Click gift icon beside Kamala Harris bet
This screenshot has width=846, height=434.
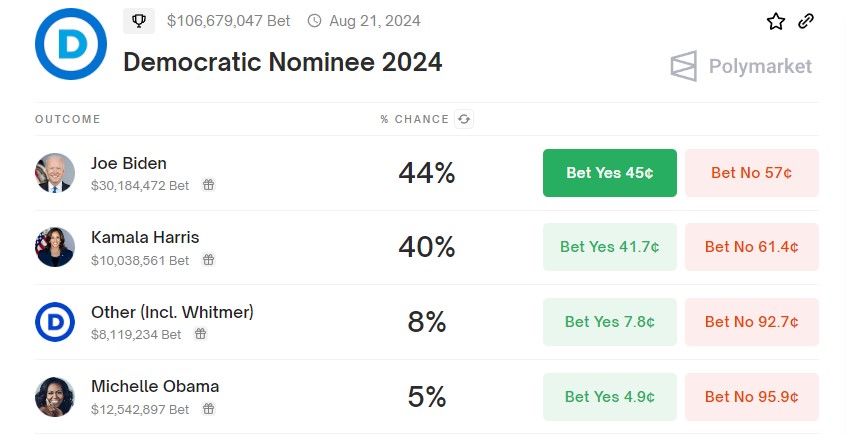(208, 260)
